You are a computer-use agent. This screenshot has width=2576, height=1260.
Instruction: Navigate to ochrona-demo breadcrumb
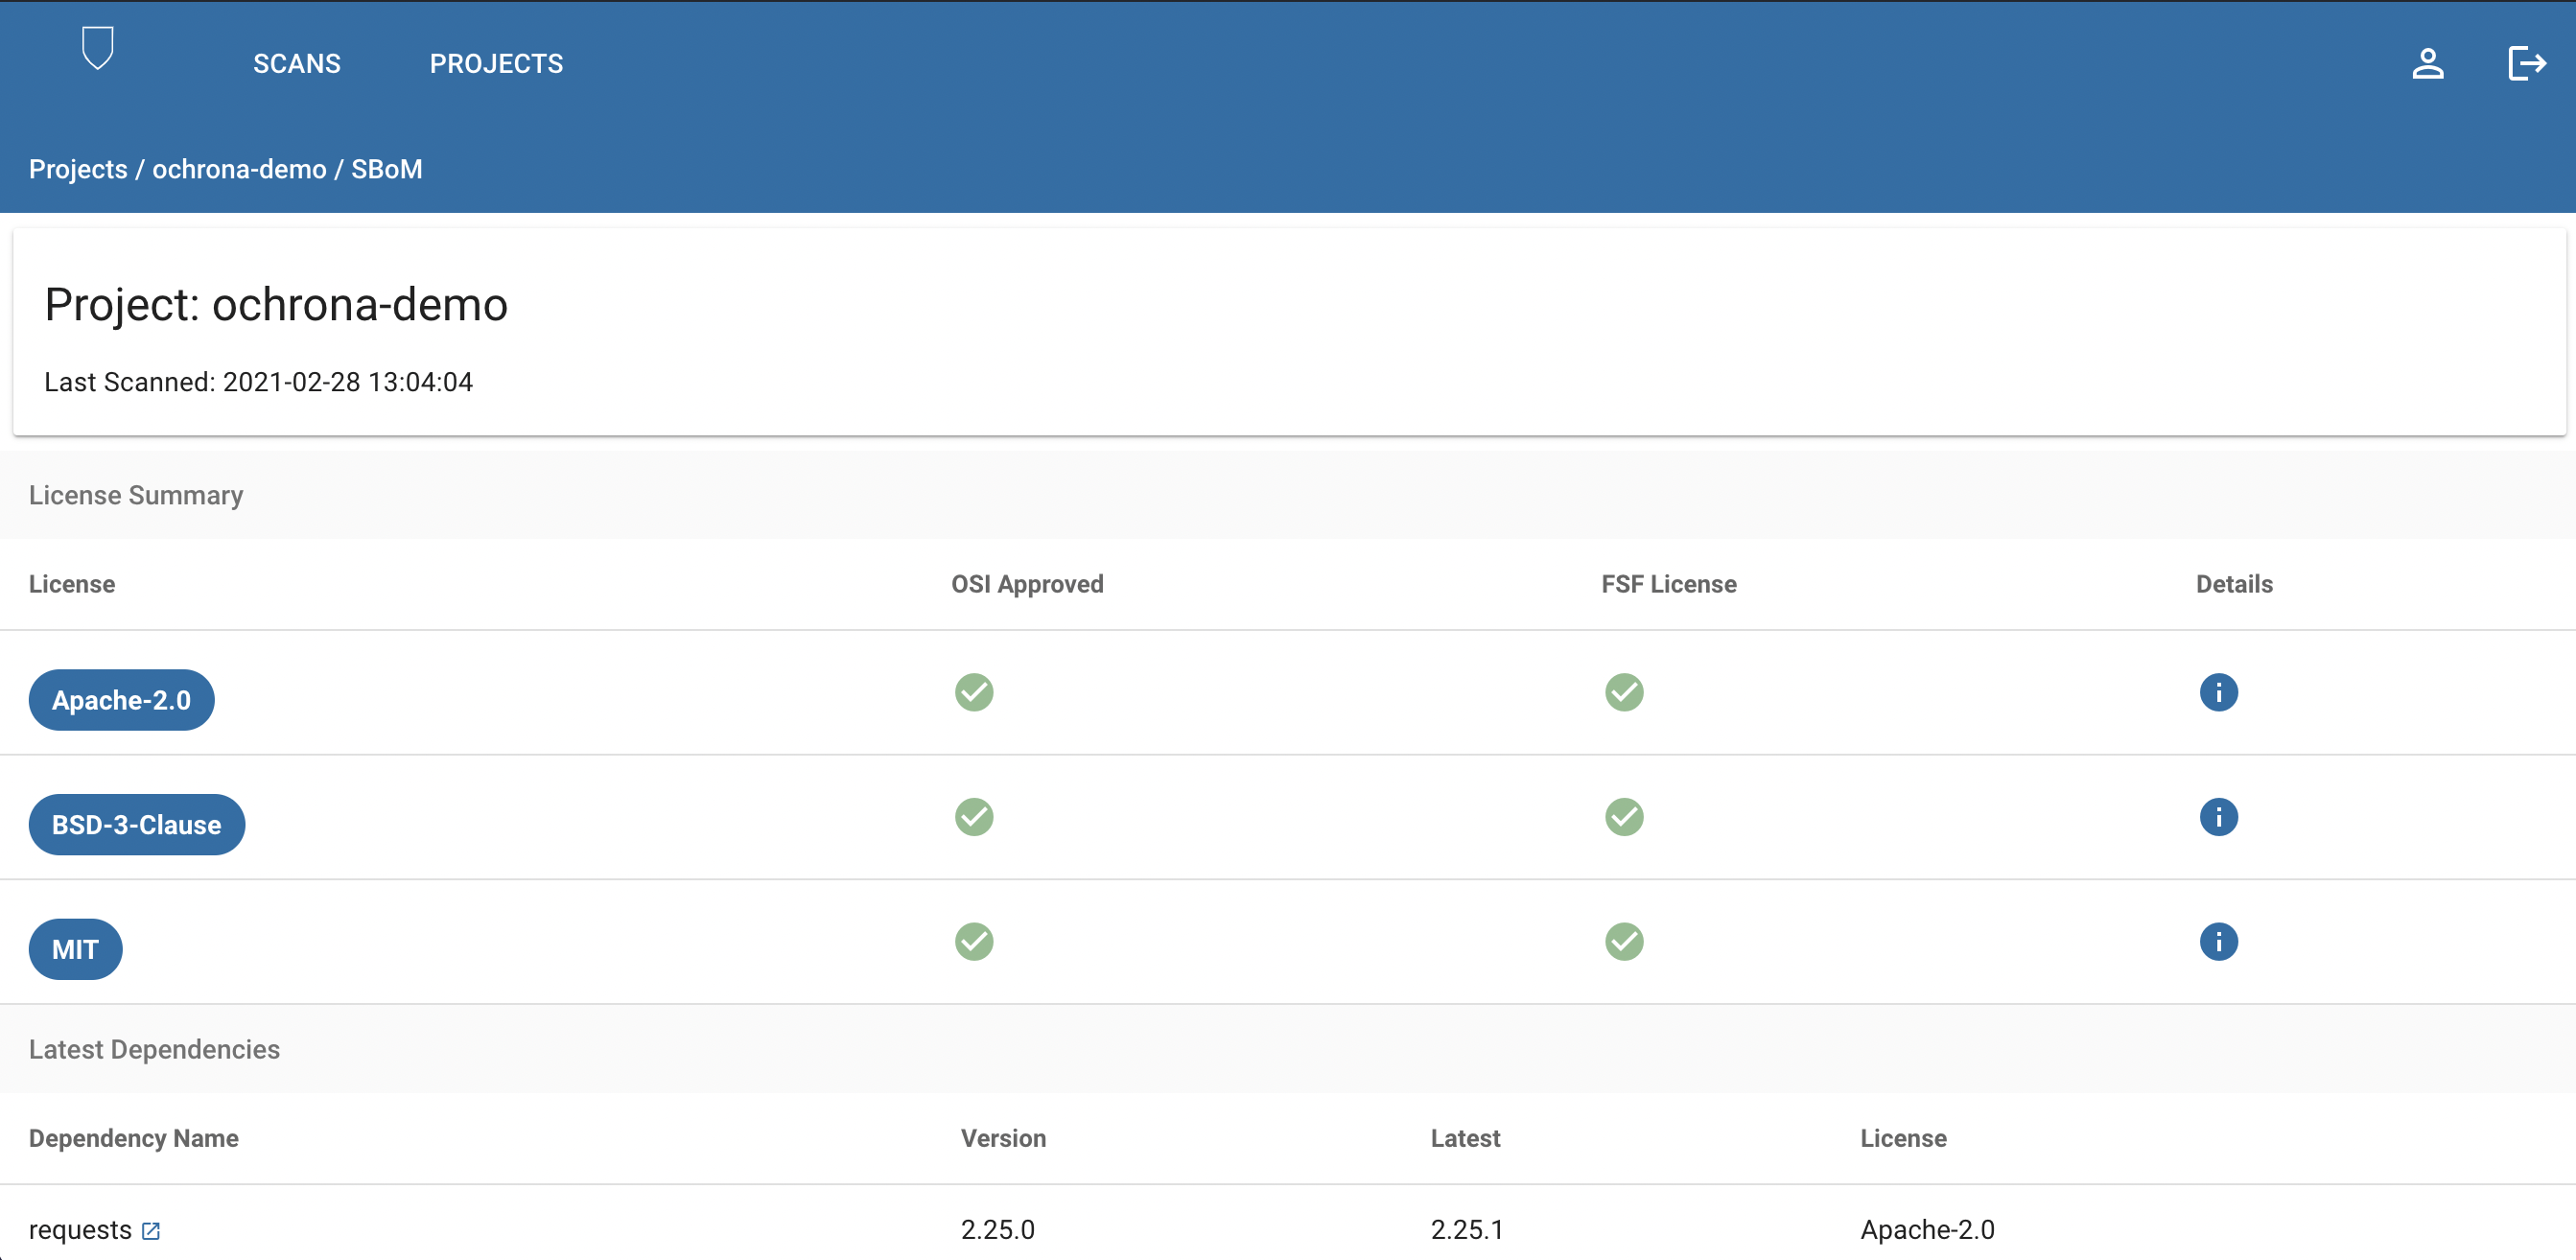pyautogui.click(x=239, y=169)
